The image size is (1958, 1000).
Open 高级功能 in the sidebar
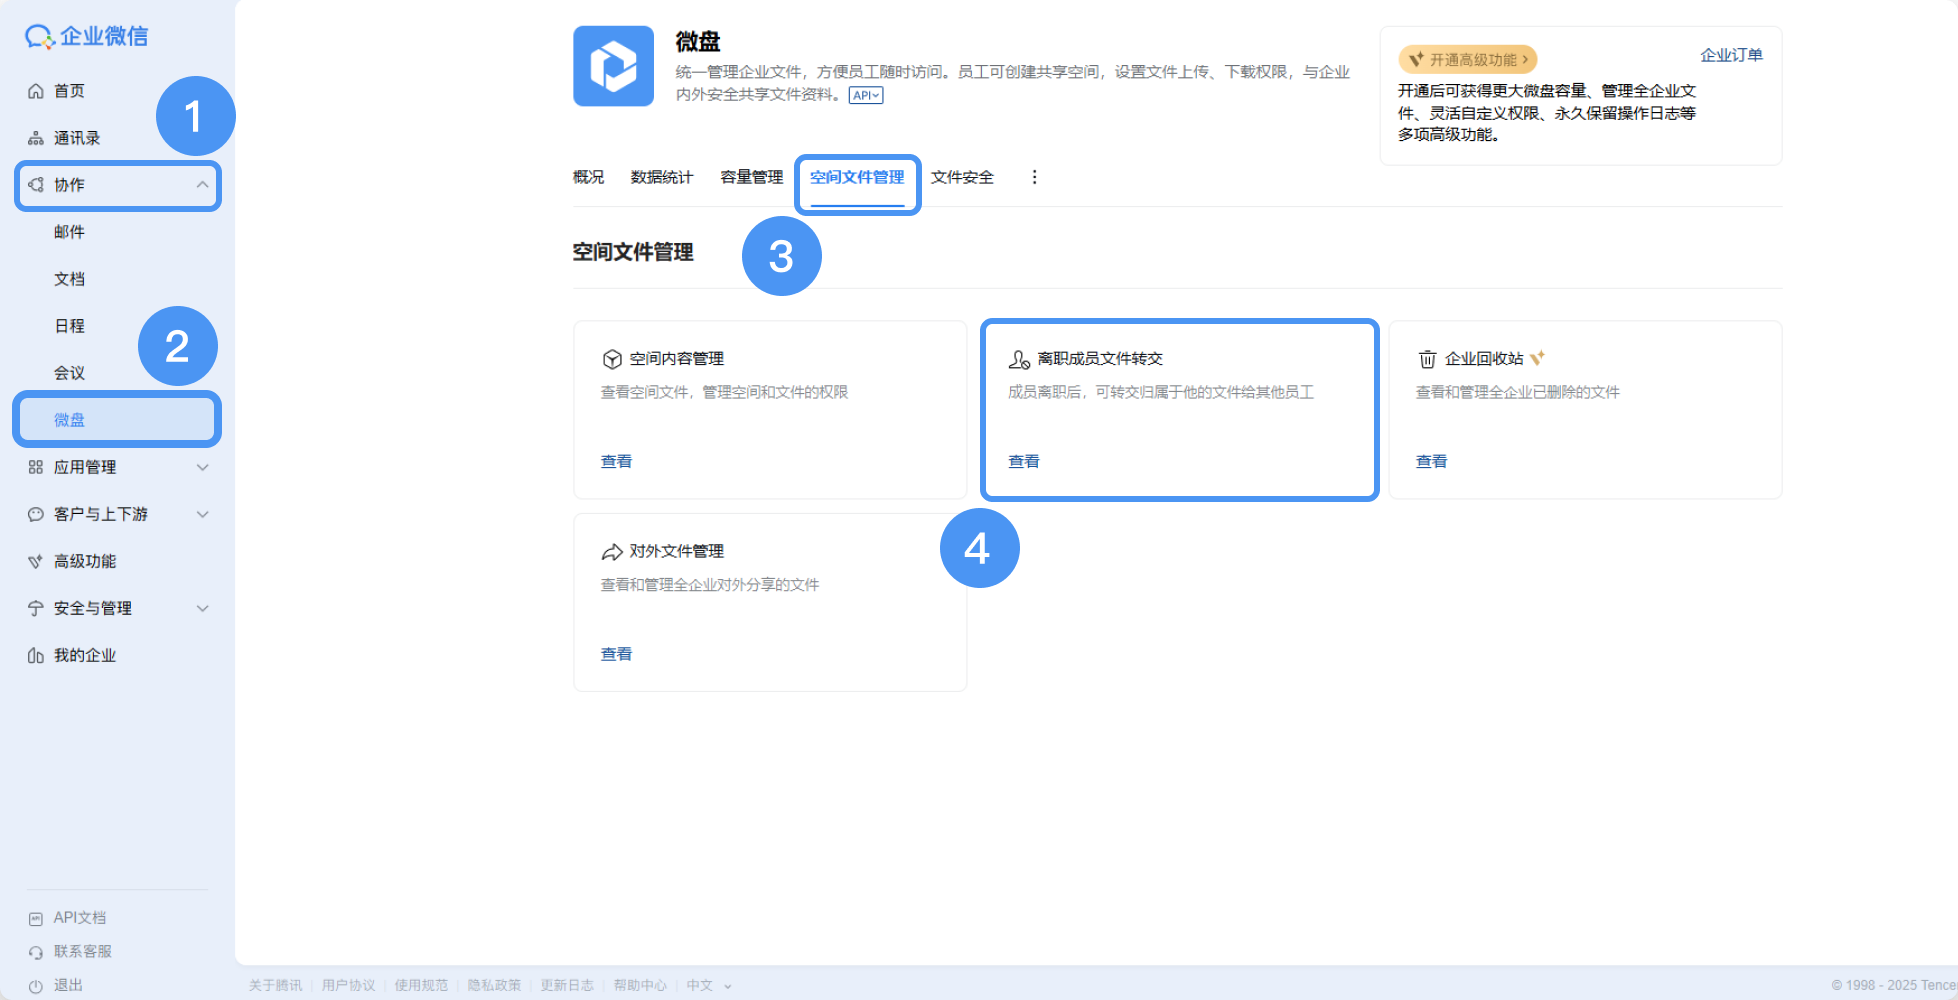tap(85, 561)
